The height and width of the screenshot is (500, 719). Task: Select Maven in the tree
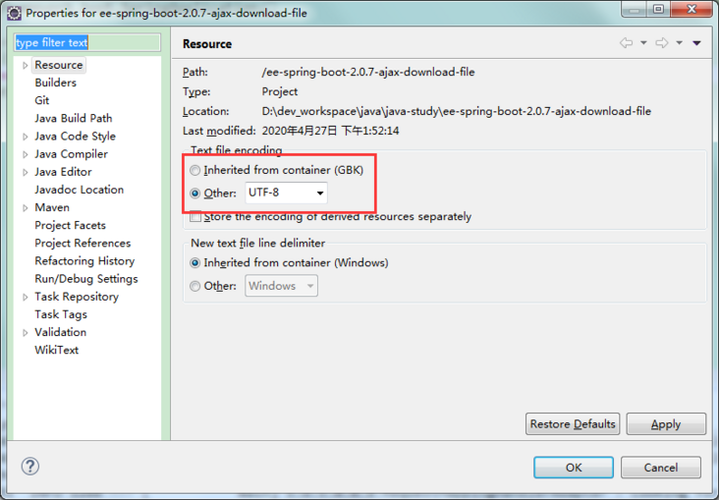click(52, 208)
